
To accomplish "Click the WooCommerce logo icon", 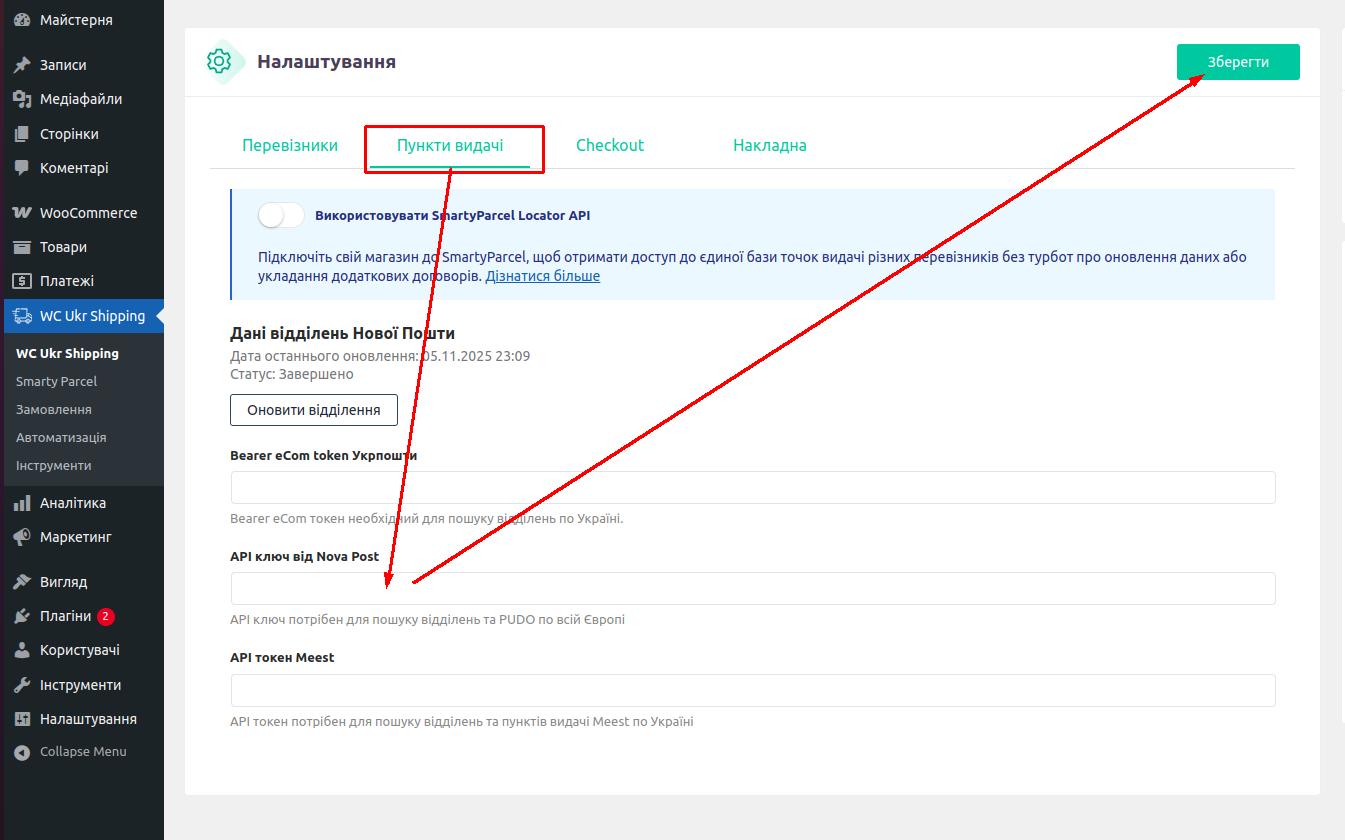I will coord(22,213).
